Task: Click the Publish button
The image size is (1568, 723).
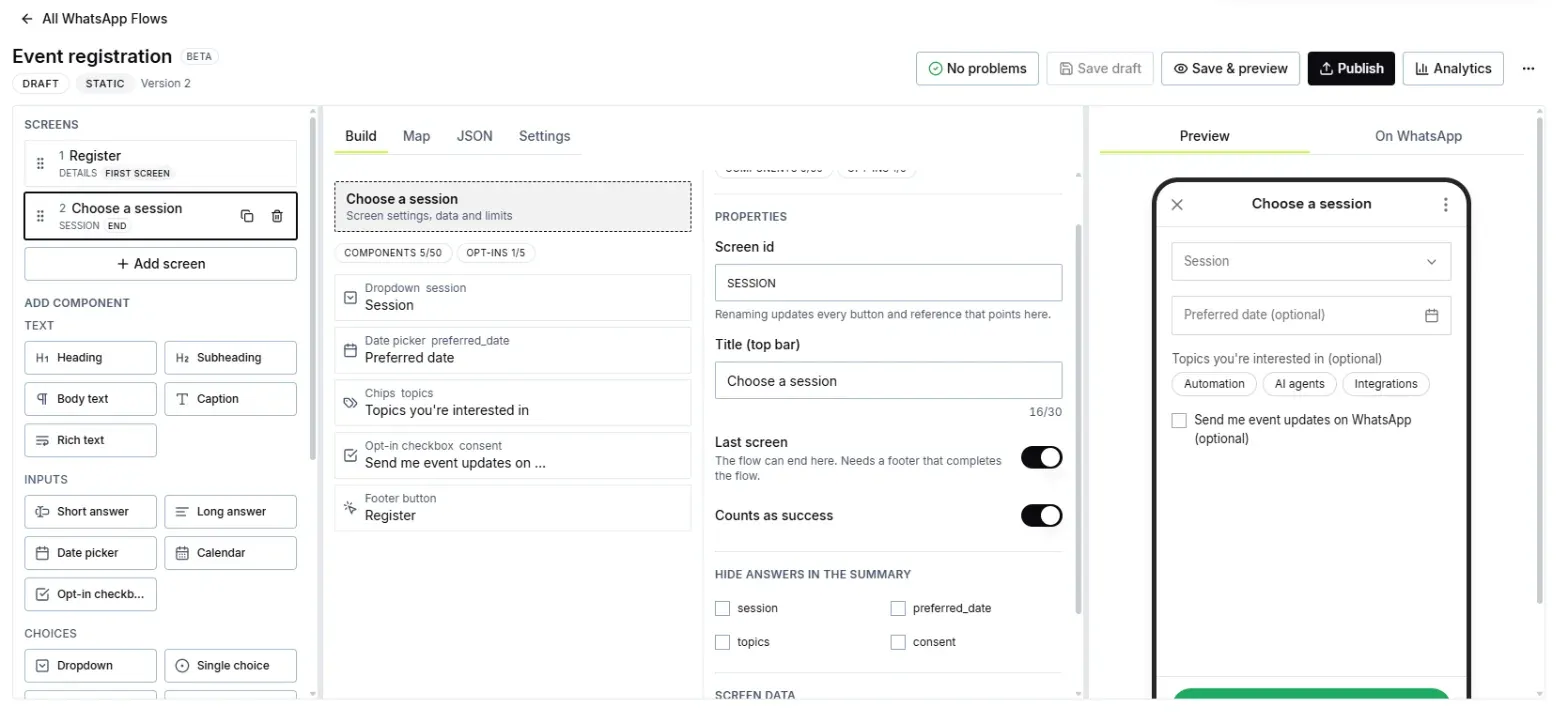Action: (x=1351, y=69)
